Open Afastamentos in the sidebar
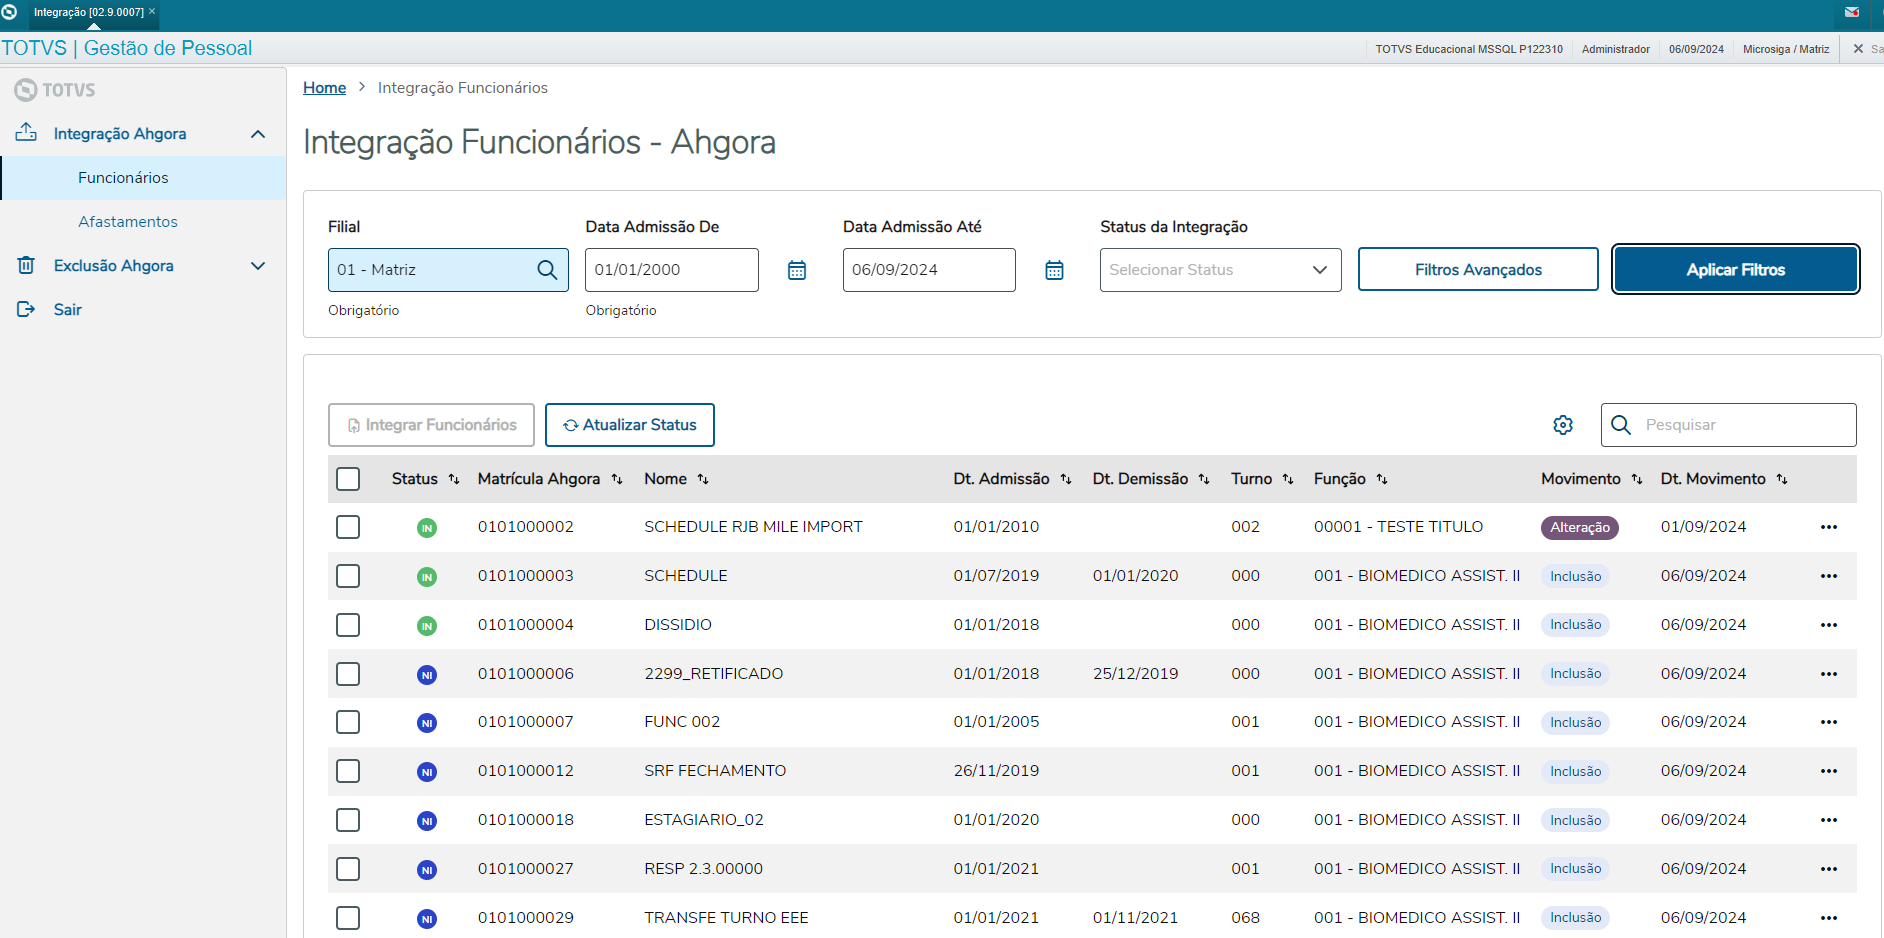This screenshot has width=1884, height=938. coord(128,222)
